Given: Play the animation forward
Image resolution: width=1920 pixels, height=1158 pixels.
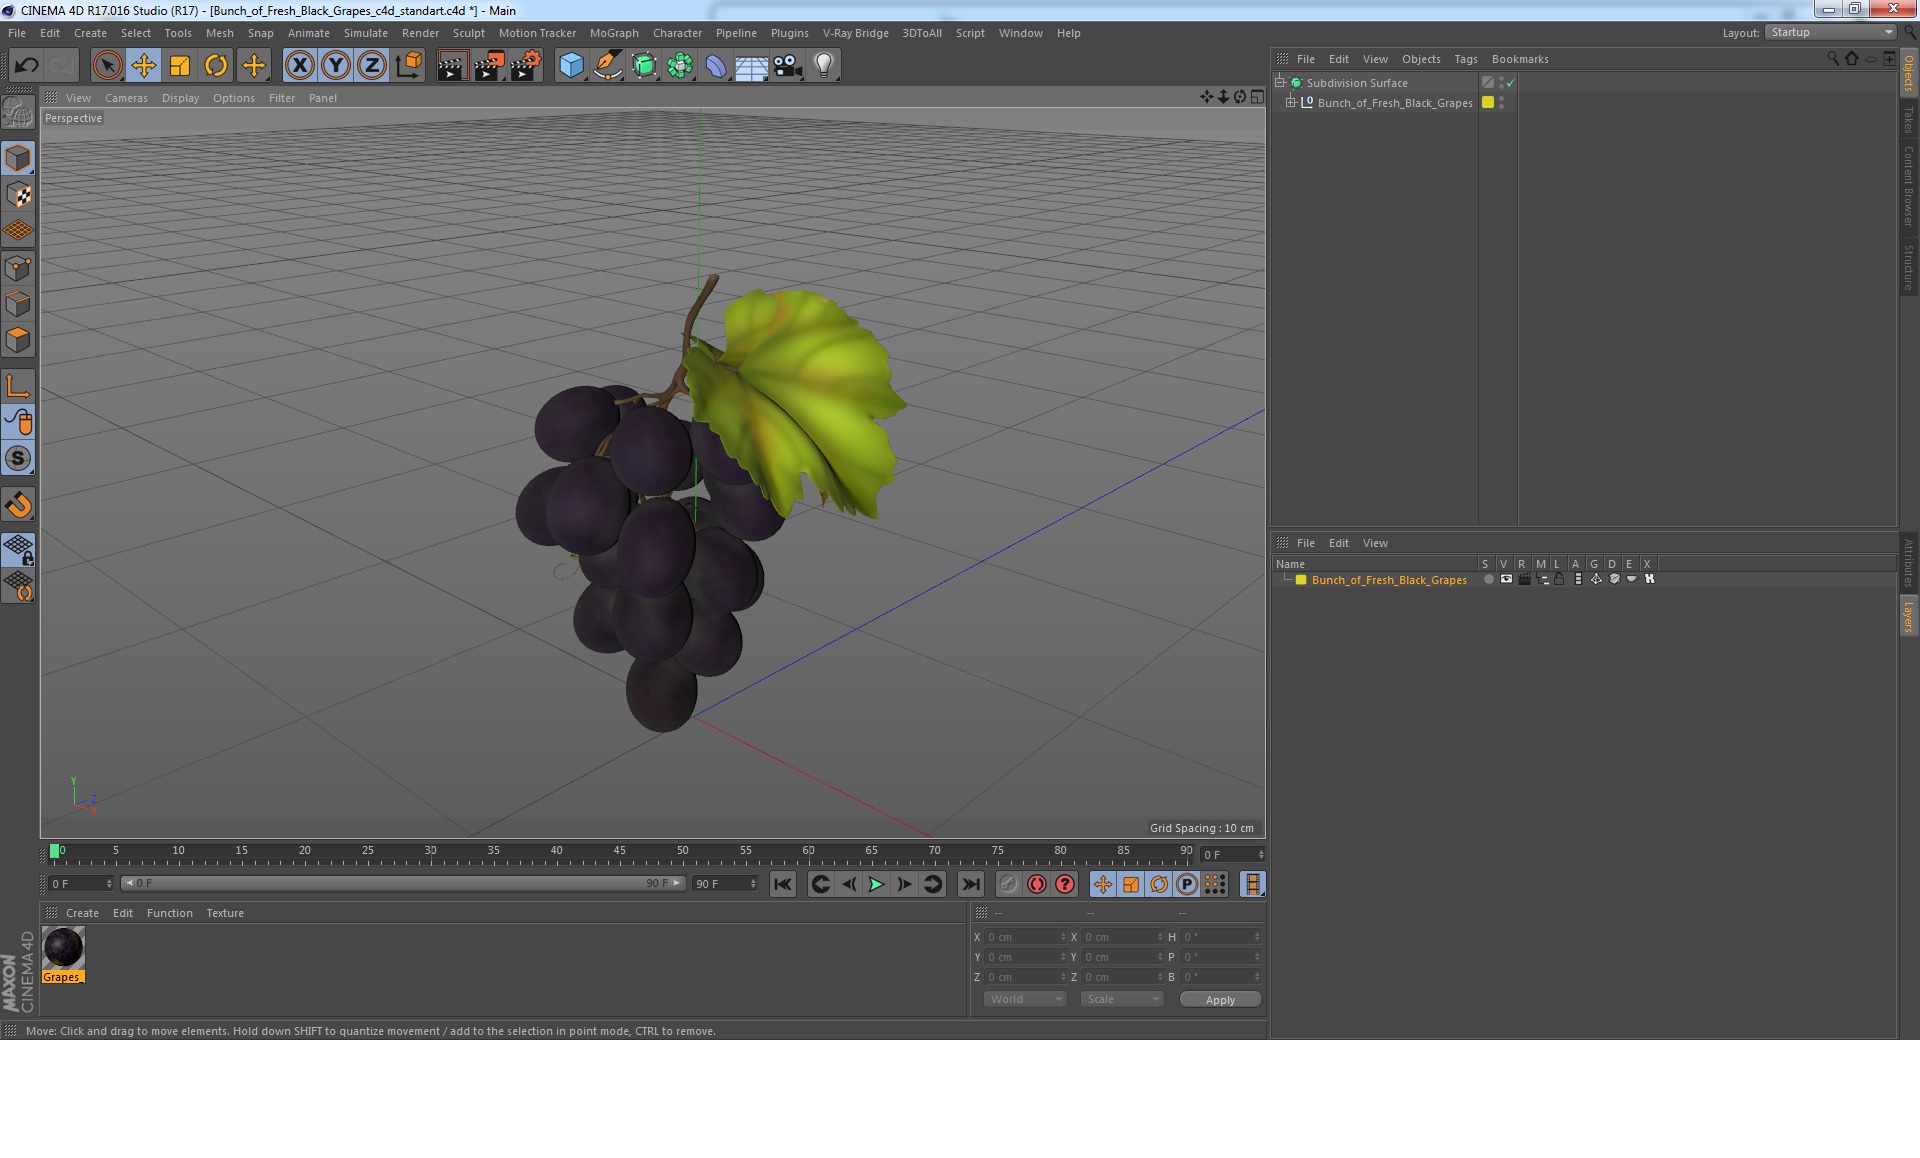Looking at the screenshot, I should (x=876, y=884).
